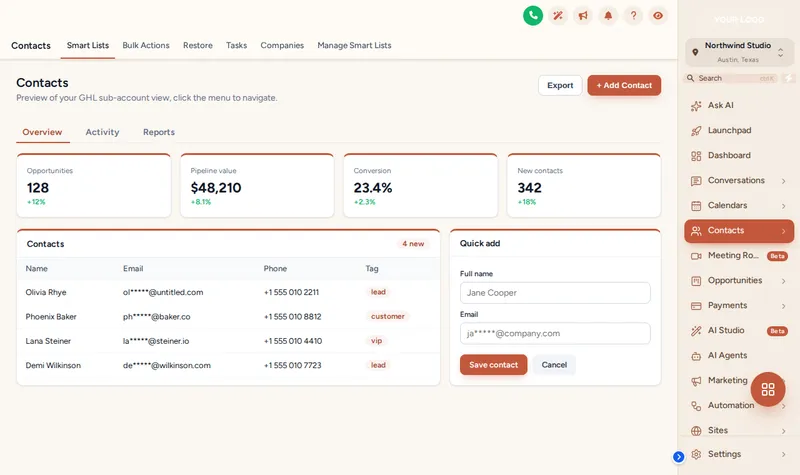Click the Ask AI sparkle icon
800x475 pixels.
click(x=696, y=106)
